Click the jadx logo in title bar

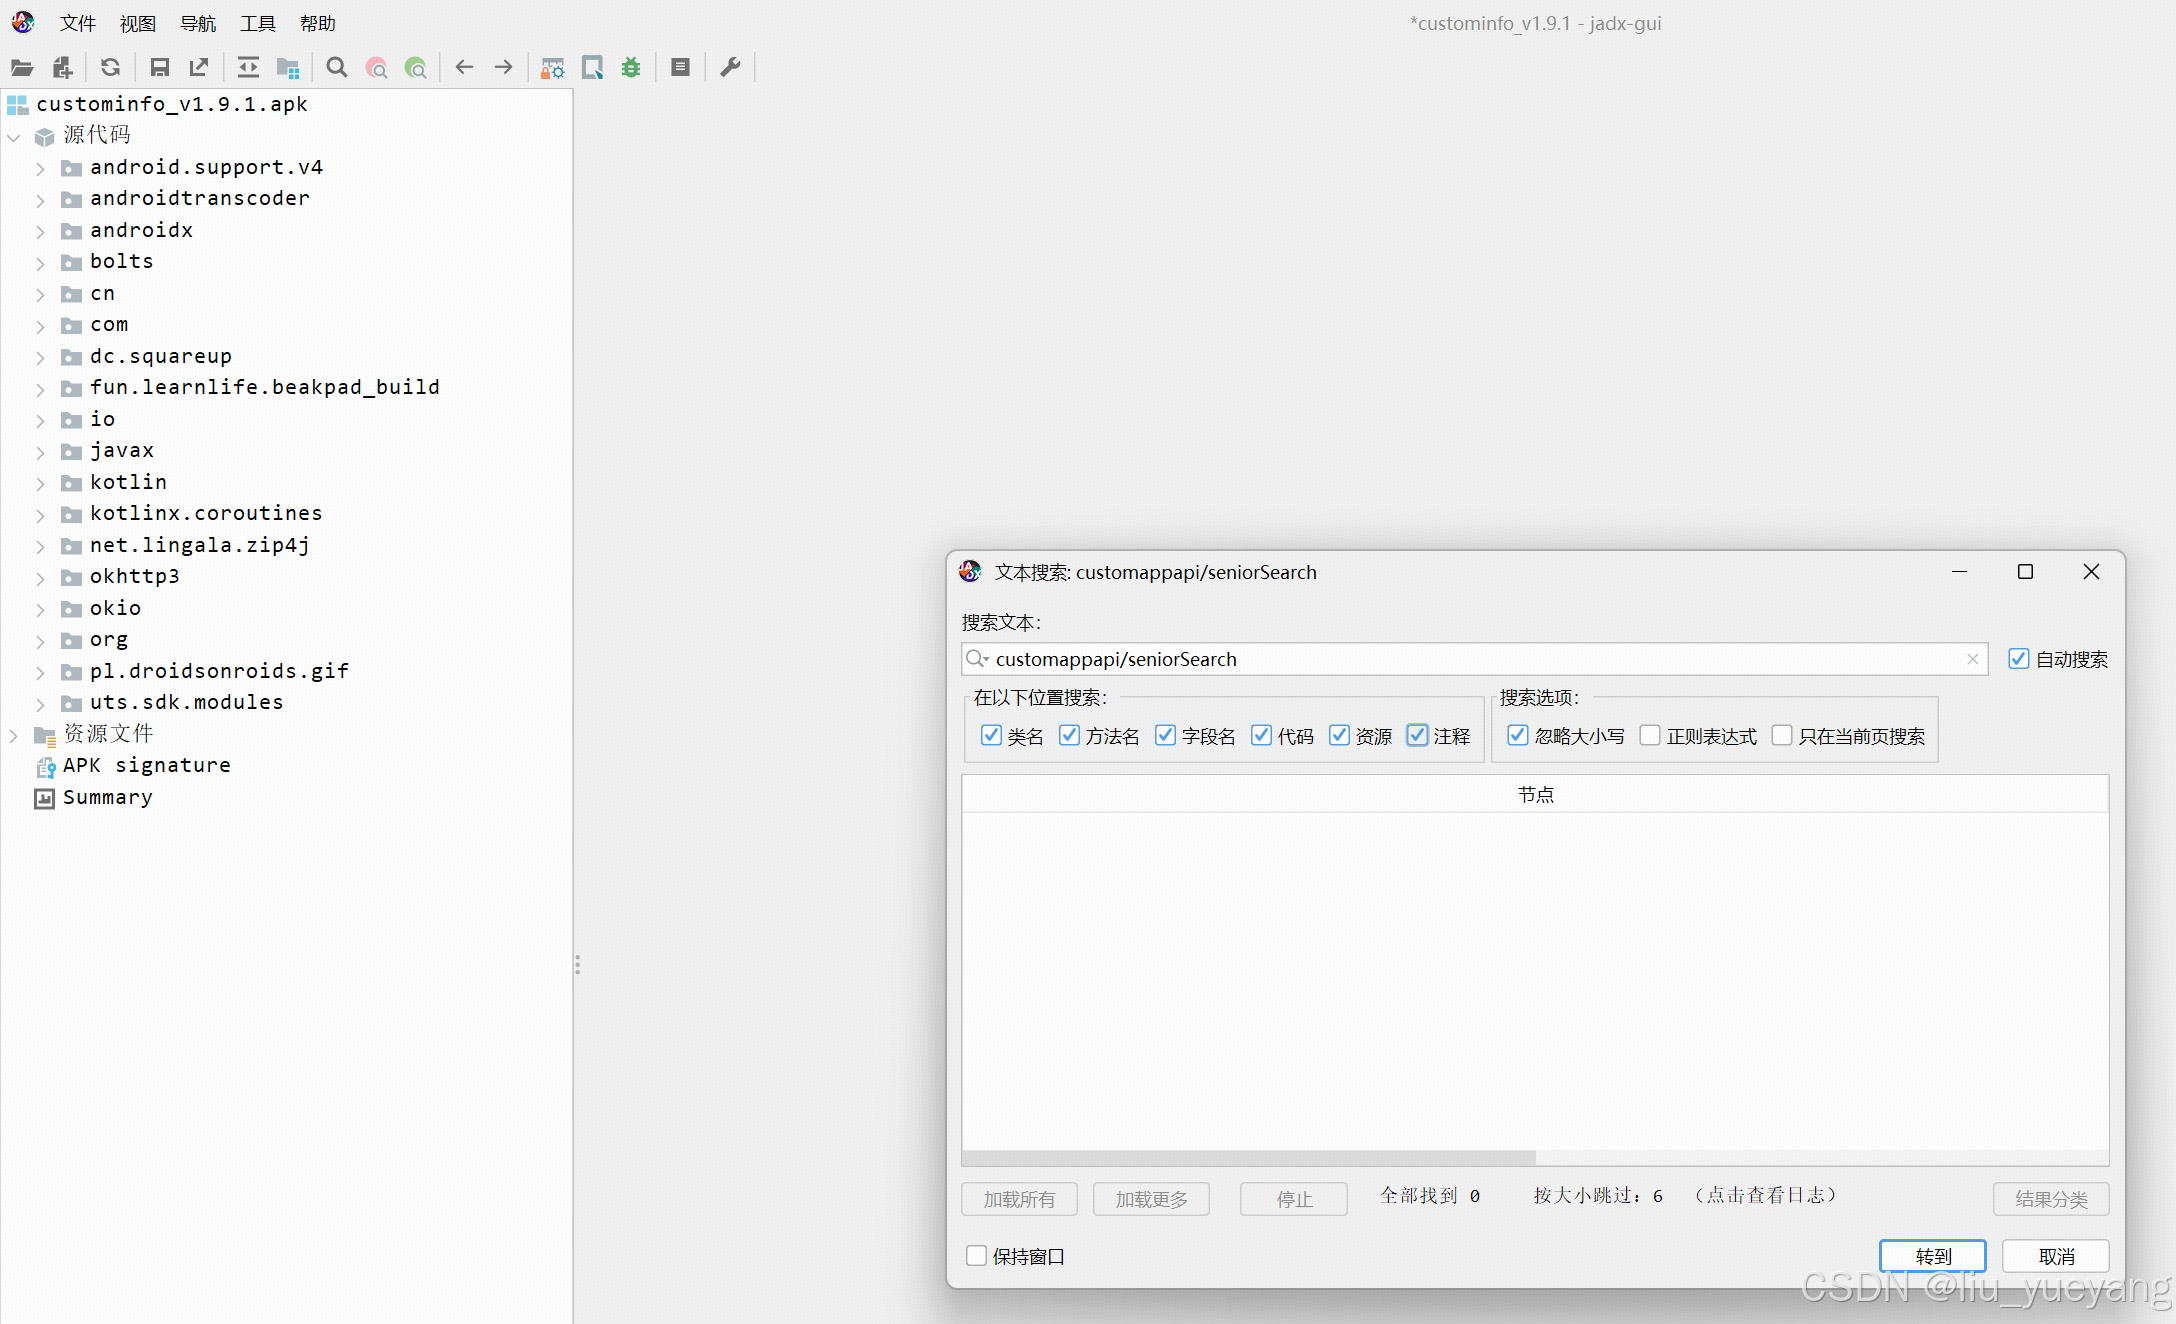[x=22, y=22]
